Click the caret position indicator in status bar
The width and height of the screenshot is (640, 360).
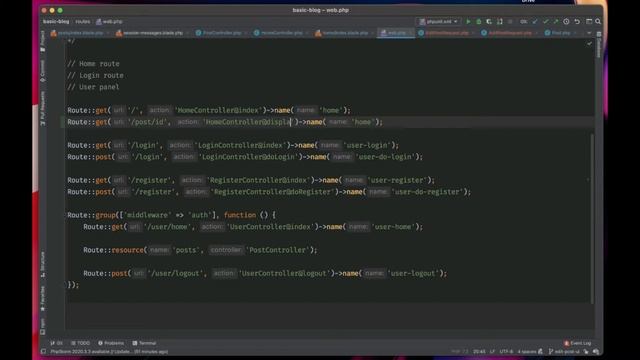(479, 351)
